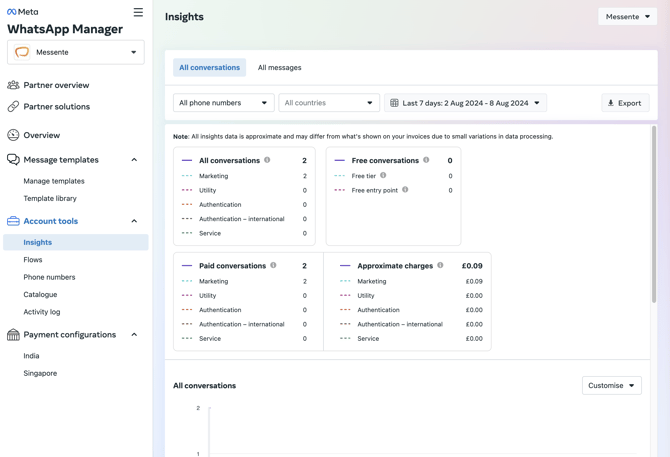This screenshot has width=670, height=457.
Task: Collapse the Account tools section
Action: coord(134,221)
